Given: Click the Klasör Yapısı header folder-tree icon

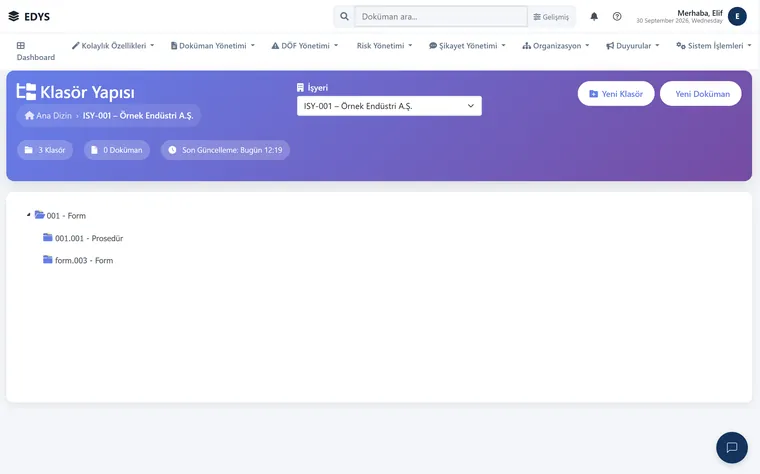Looking at the screenshot, I should tap(26, 92).
